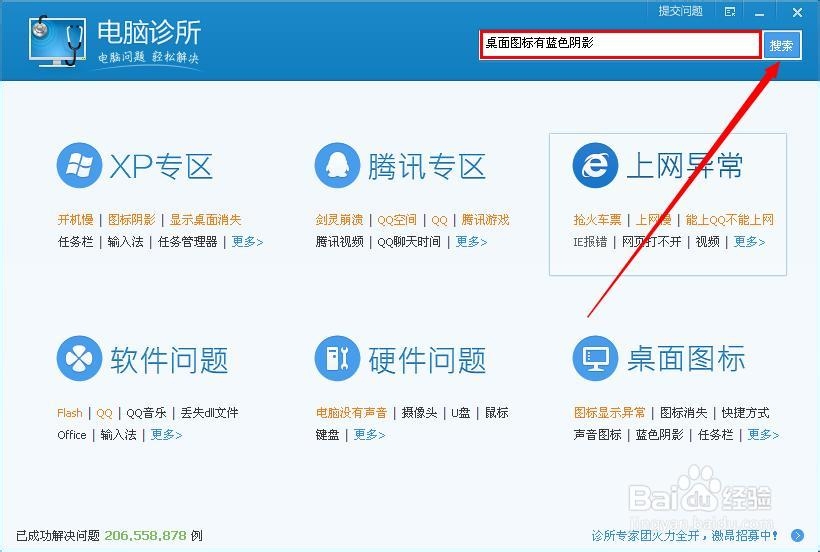Select the 网页打不开 link
820x552 pixels.
coord(652,242)
